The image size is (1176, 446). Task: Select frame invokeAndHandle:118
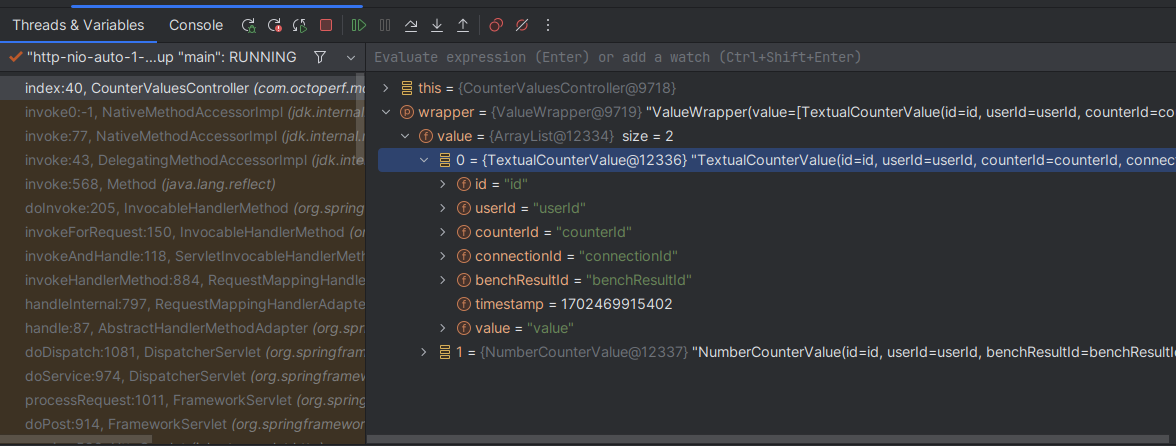(182, 256)
